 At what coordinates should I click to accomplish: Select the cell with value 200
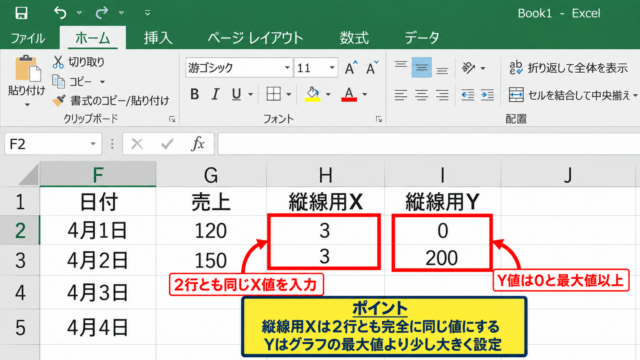click(442, 258)
